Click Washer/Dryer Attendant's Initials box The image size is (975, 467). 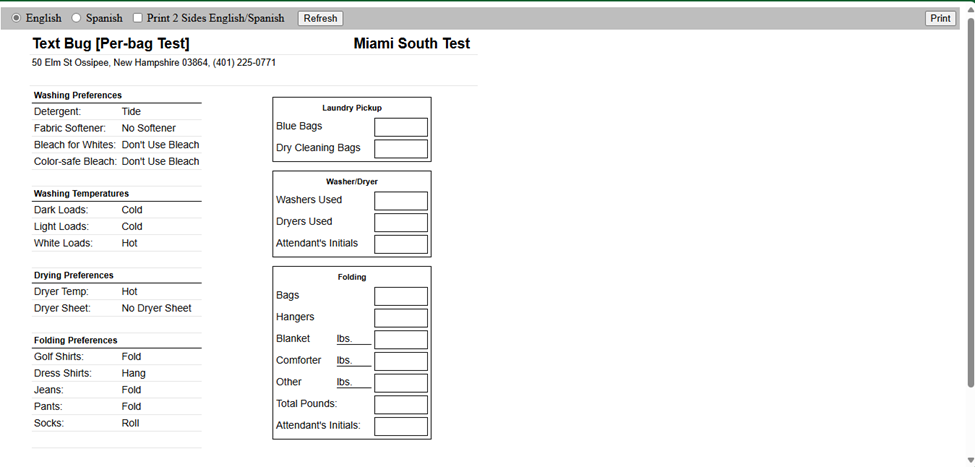click(400, 244)
